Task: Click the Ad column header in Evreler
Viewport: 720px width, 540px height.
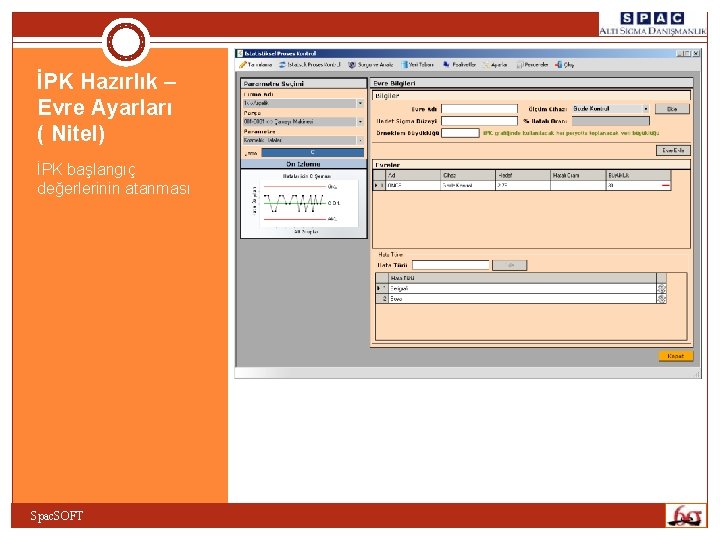Action: coord(413,175)
